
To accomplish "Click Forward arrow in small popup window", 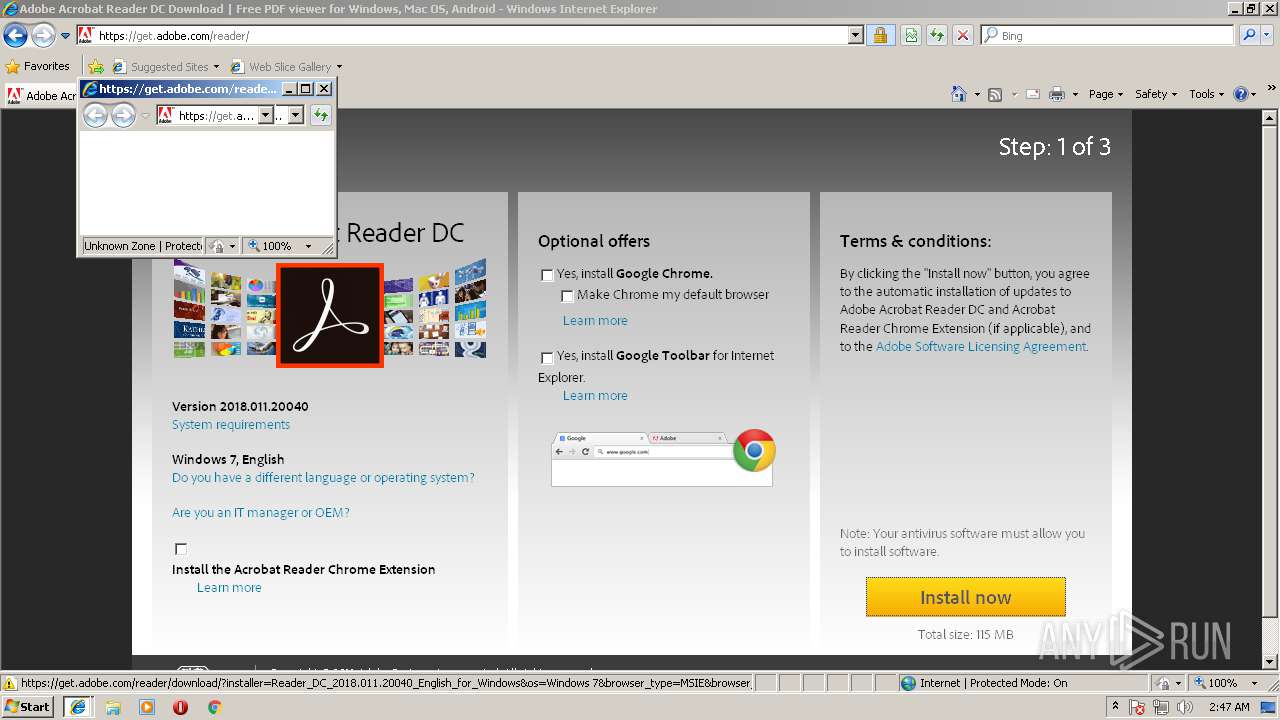I will (123, 116).
